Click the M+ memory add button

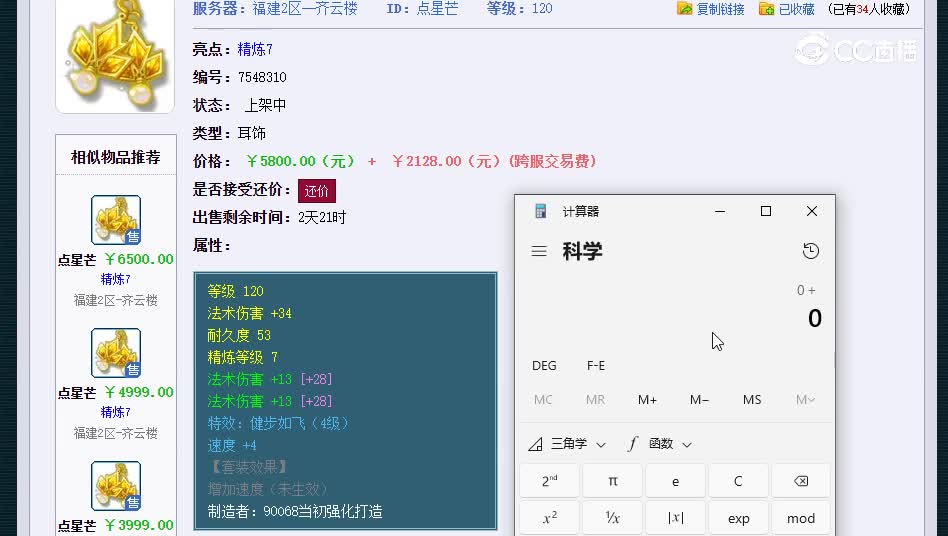(x=647, y=399)
